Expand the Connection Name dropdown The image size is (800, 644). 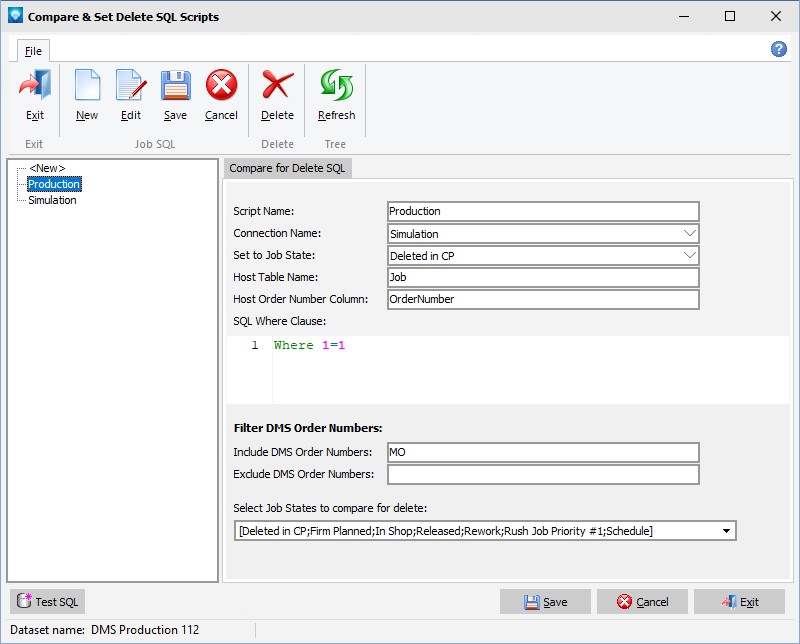coord(689,233)
